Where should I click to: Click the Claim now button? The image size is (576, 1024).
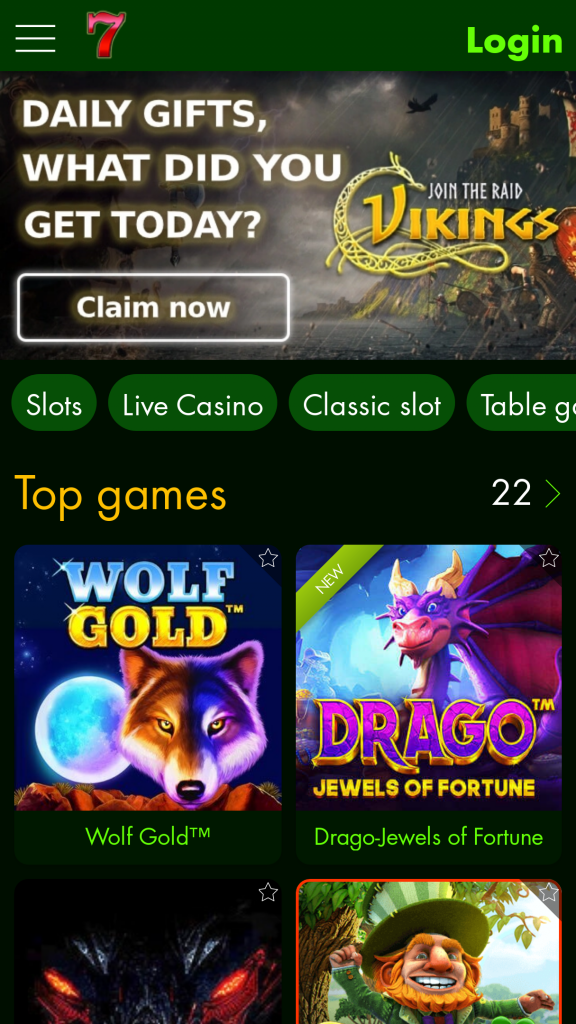153,307
